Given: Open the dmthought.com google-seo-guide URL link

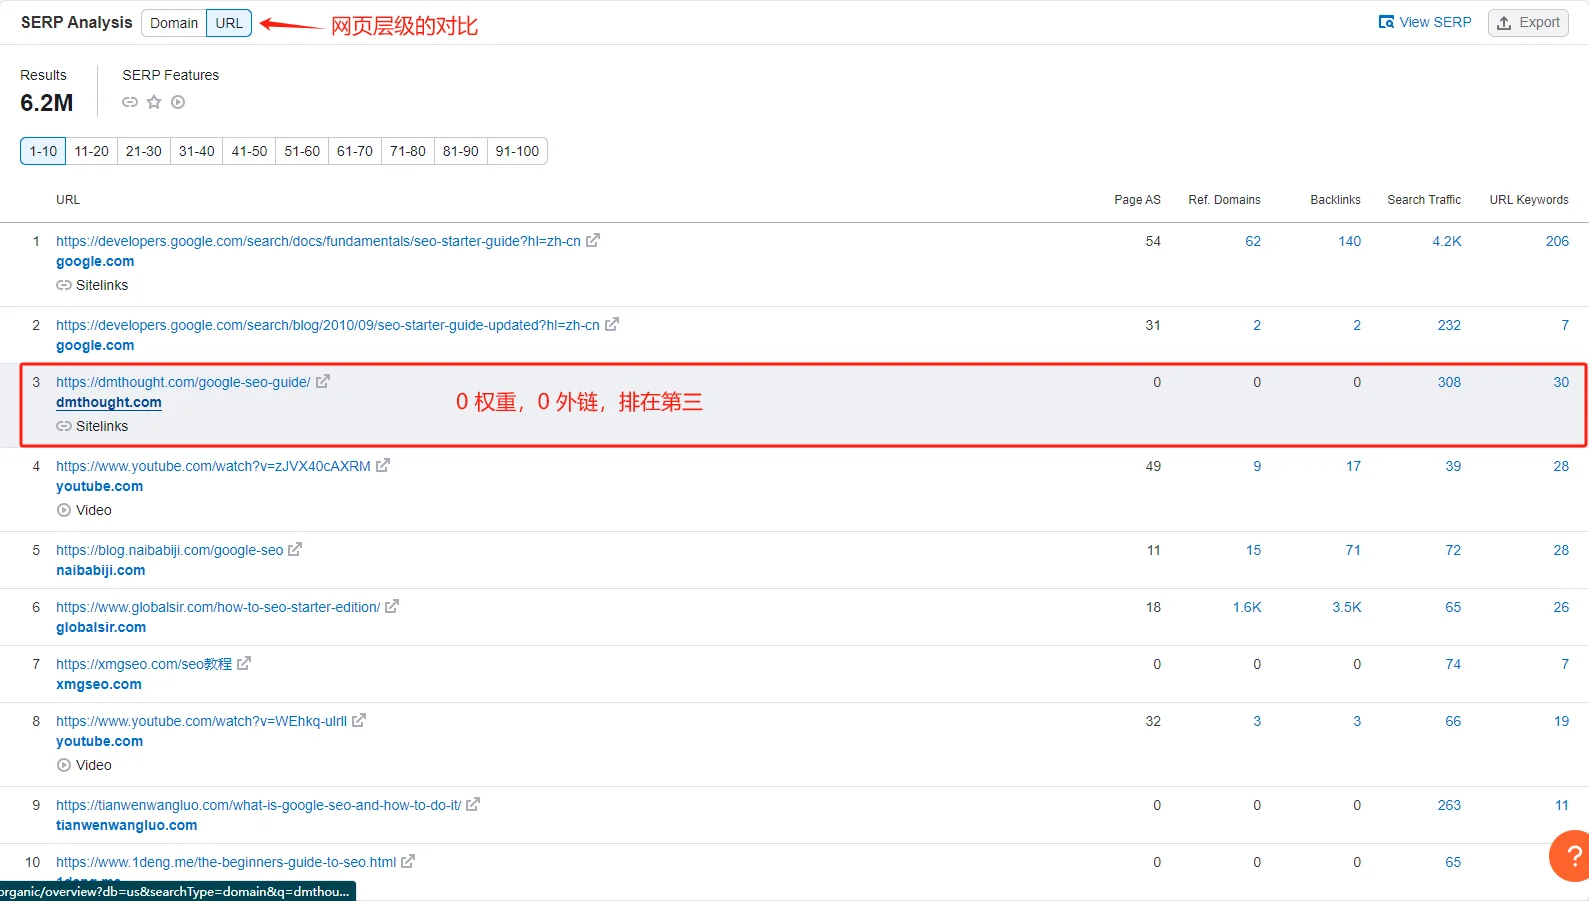Looking at the screenshot, I should [x=183, y=382].
